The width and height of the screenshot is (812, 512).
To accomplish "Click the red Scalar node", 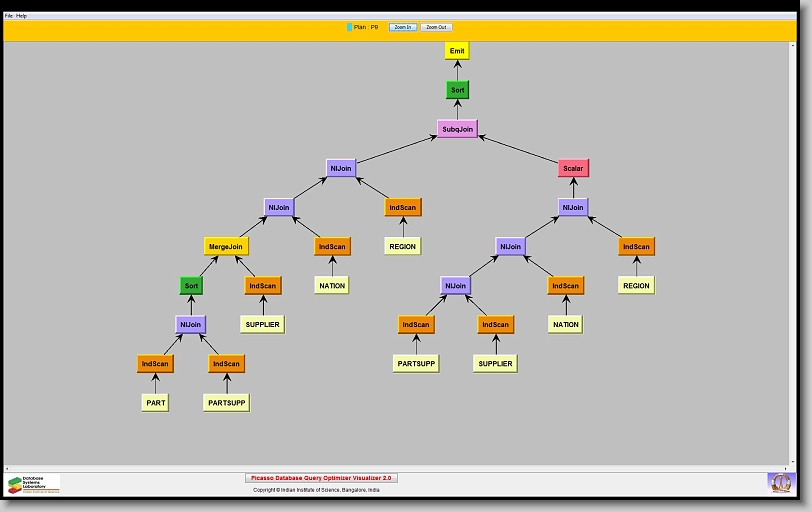I will coord(573,168).
